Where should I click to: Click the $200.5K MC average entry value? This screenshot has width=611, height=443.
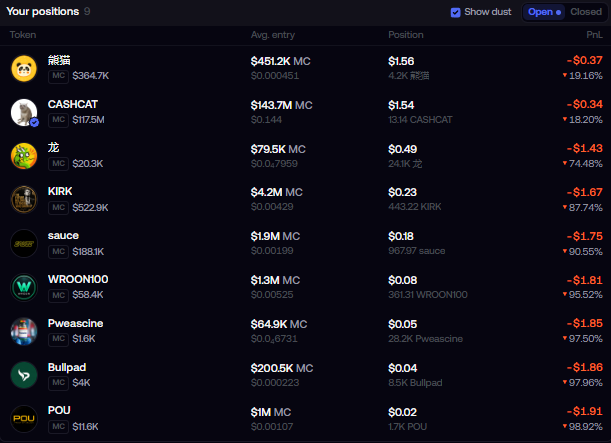(282, 368)
